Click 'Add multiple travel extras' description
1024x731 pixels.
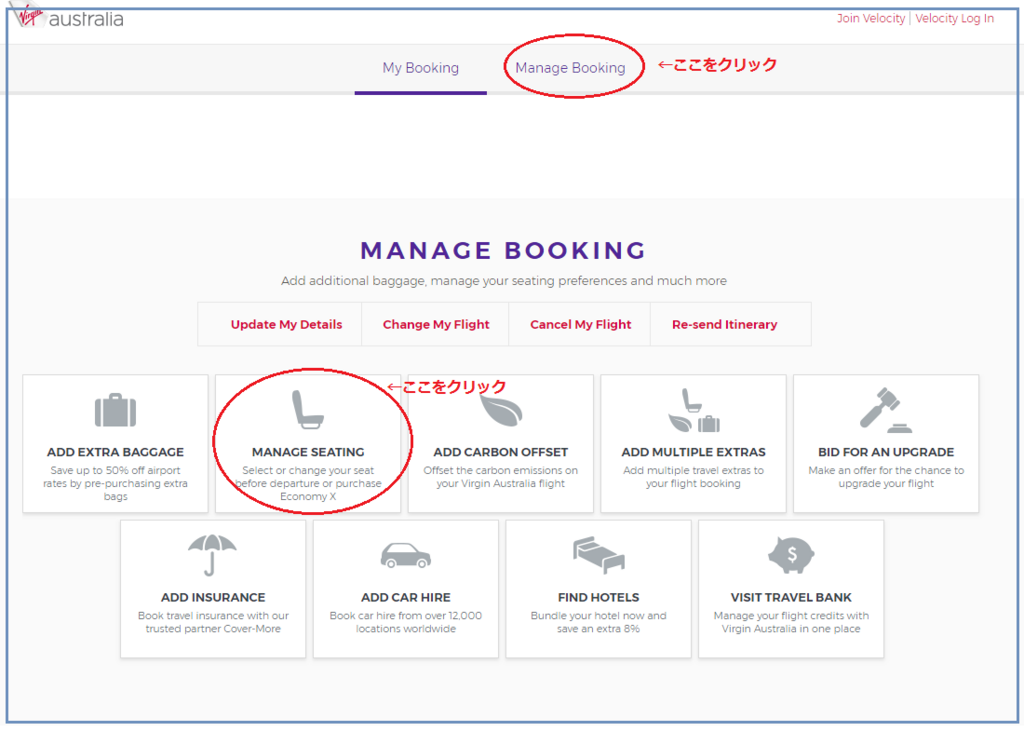(694, 477)
